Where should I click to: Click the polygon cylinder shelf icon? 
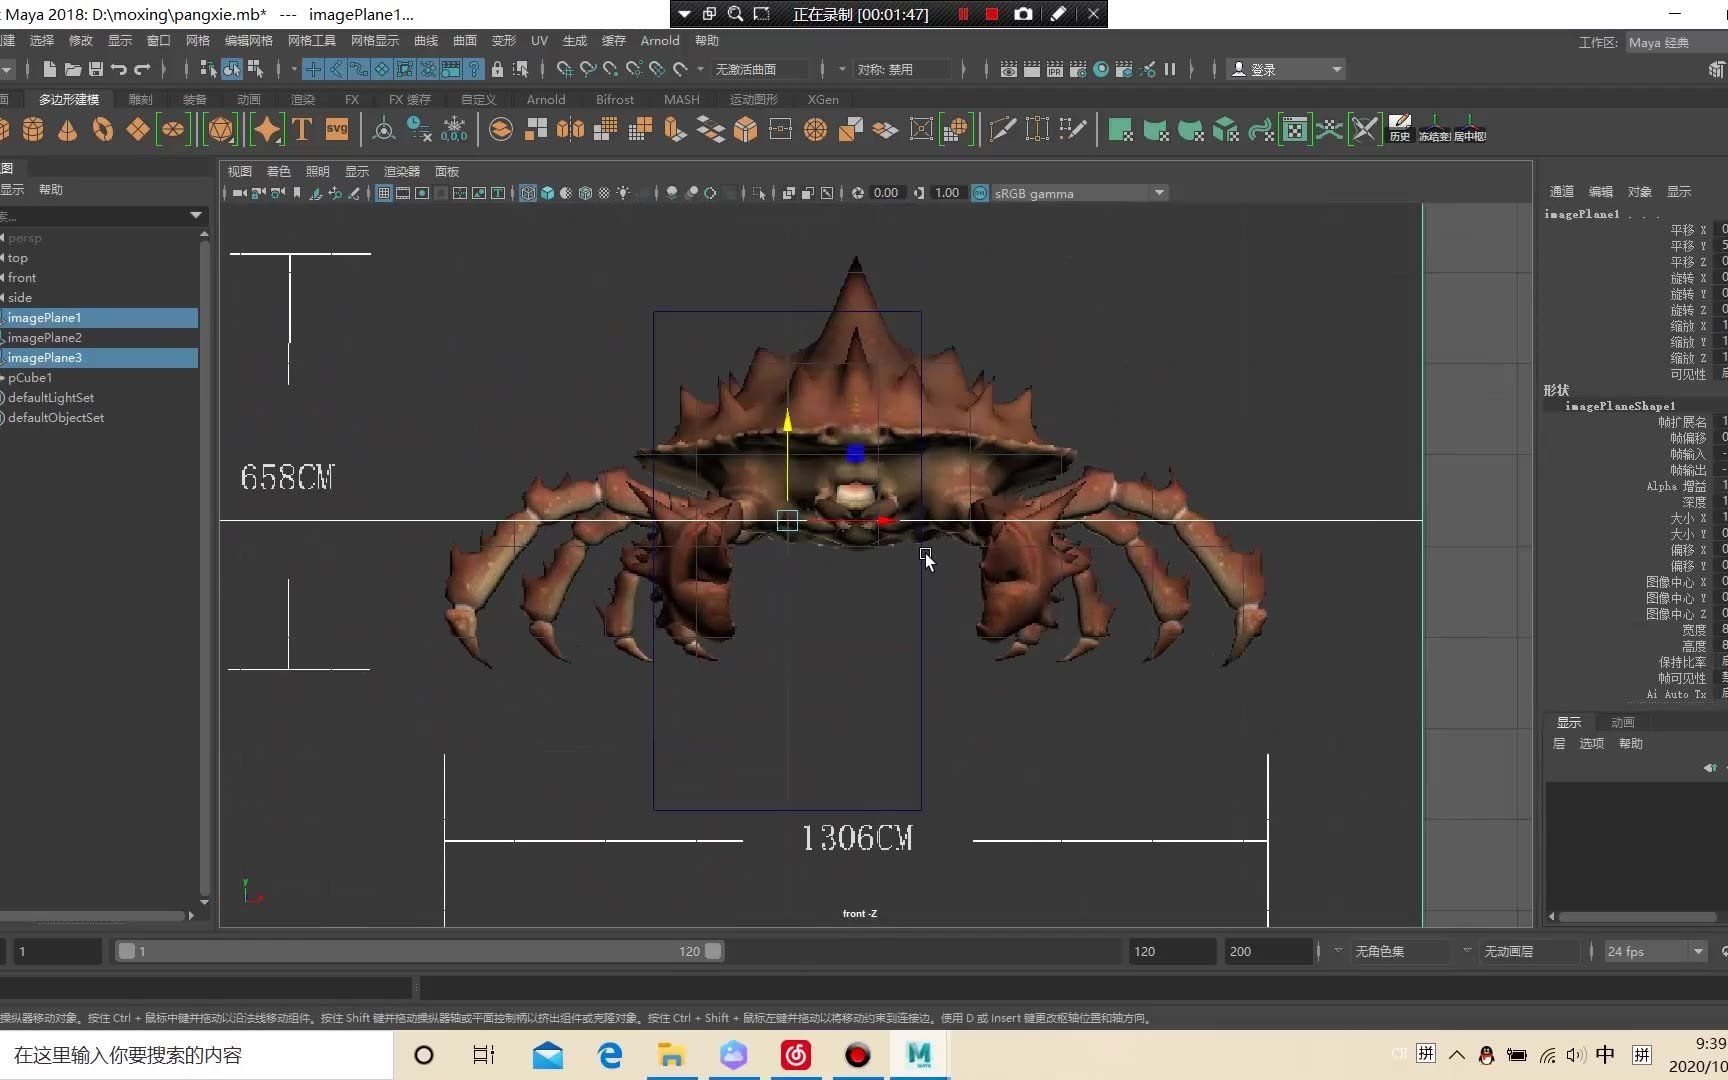point(33,130)
